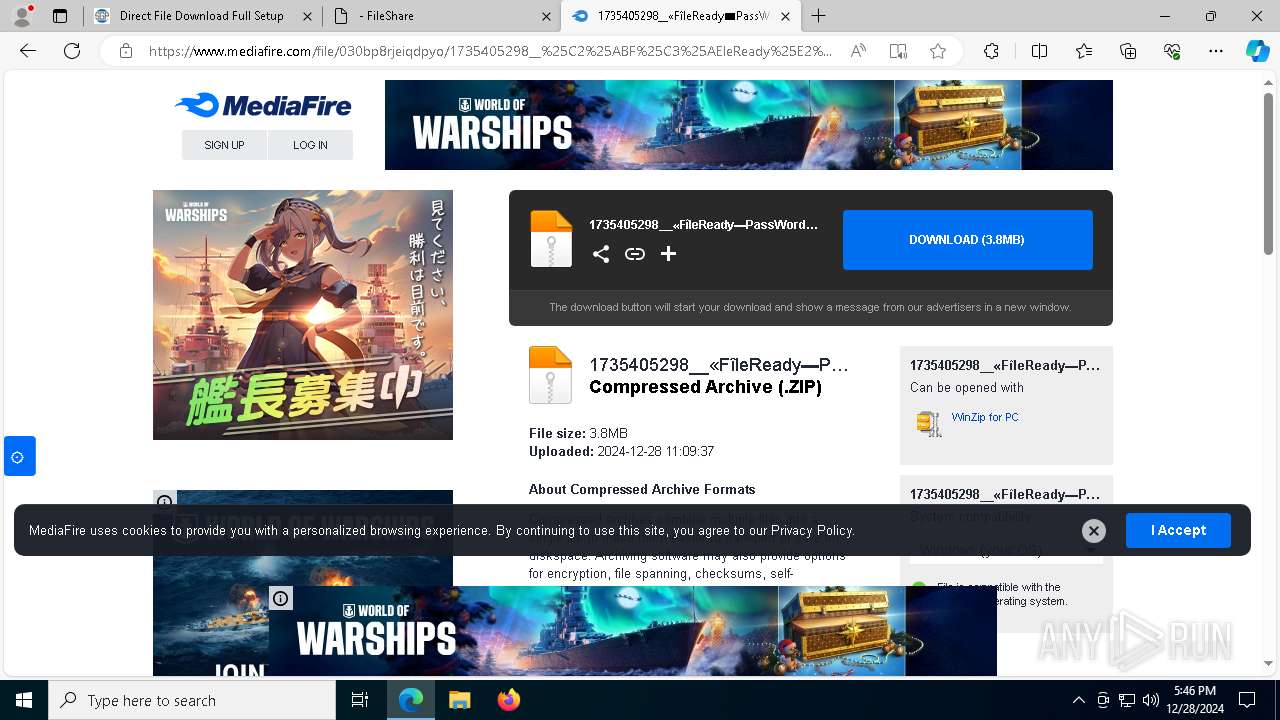This screenshot has height=720, width=1280.
Task: Open volume control in system tray
Action: tap(1151, 700)
